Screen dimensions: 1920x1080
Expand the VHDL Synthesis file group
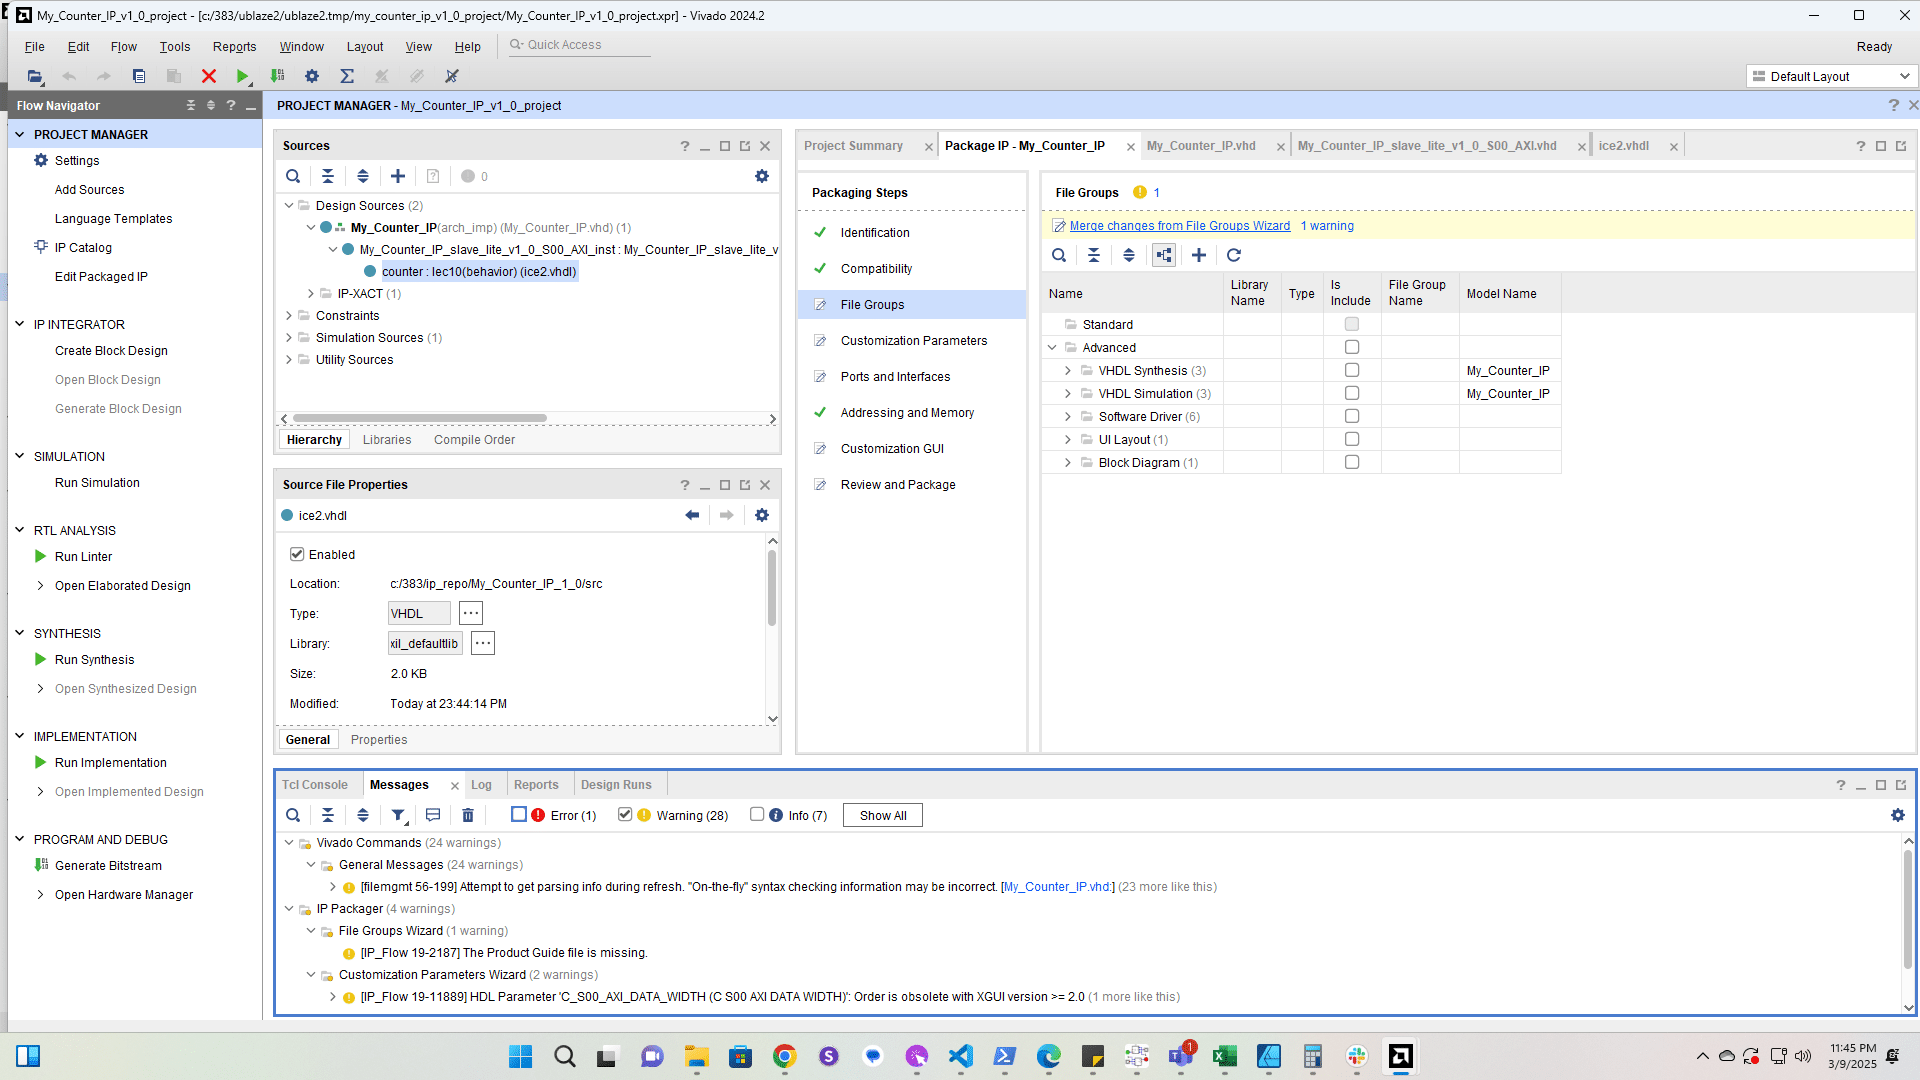(1068, 371)
